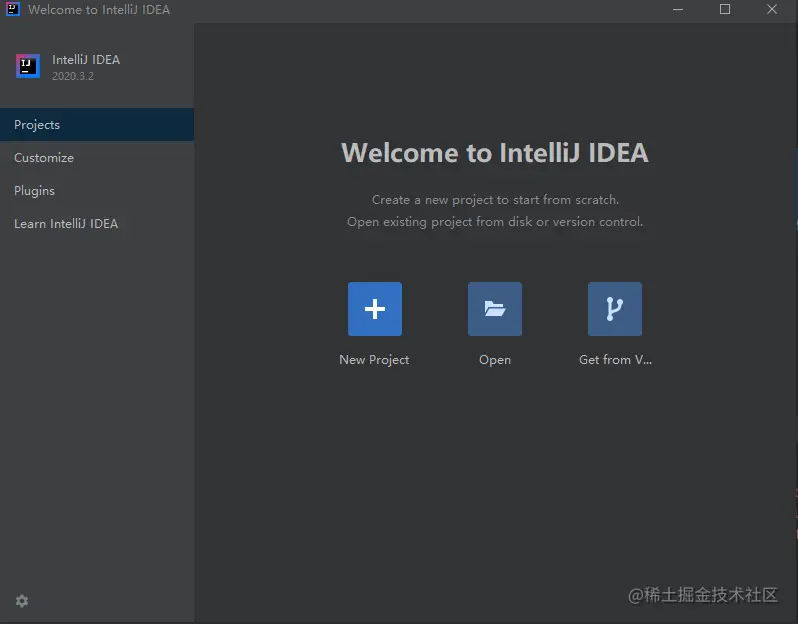Click the IntelliJ icon in the title bar
This screenshot has height=624, width=798.
point(13,9)
